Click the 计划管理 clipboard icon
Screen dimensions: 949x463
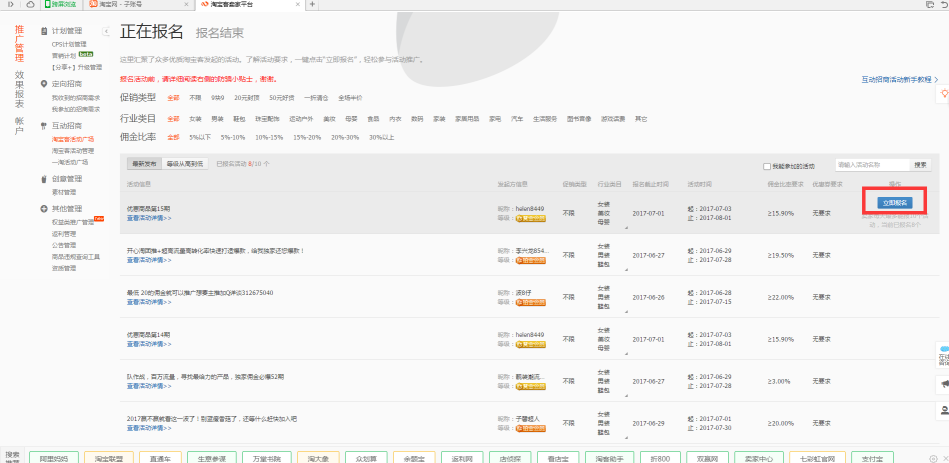[43, 31]
